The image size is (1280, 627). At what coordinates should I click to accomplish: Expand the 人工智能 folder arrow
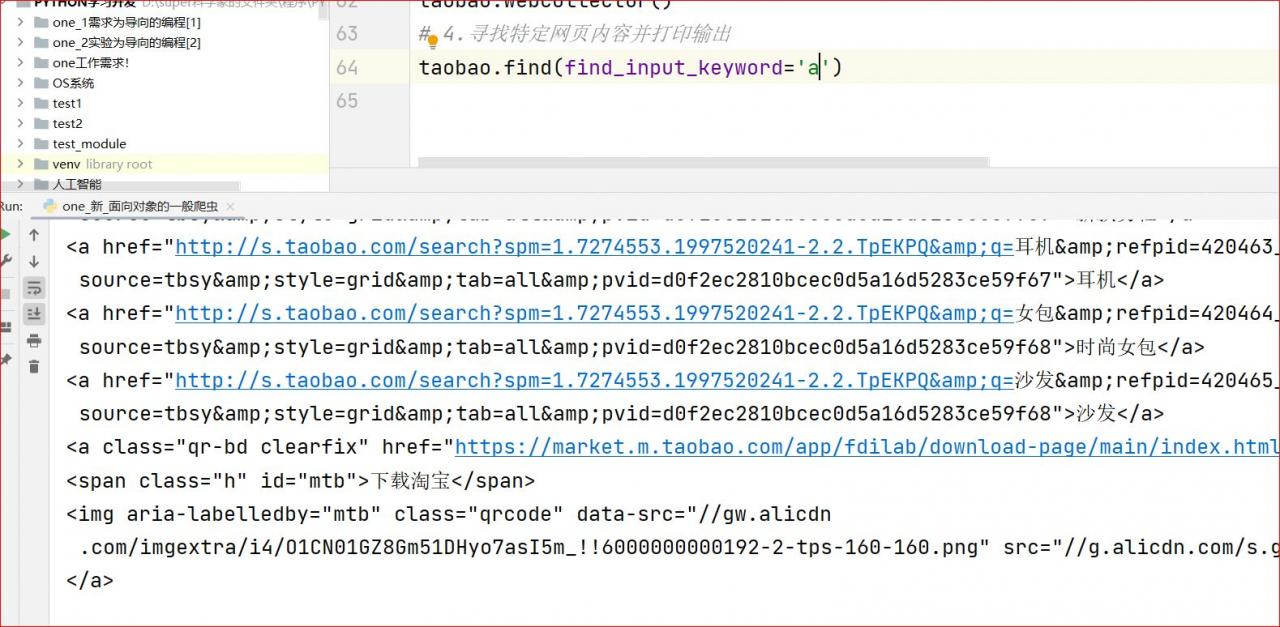tap(20, 184)
